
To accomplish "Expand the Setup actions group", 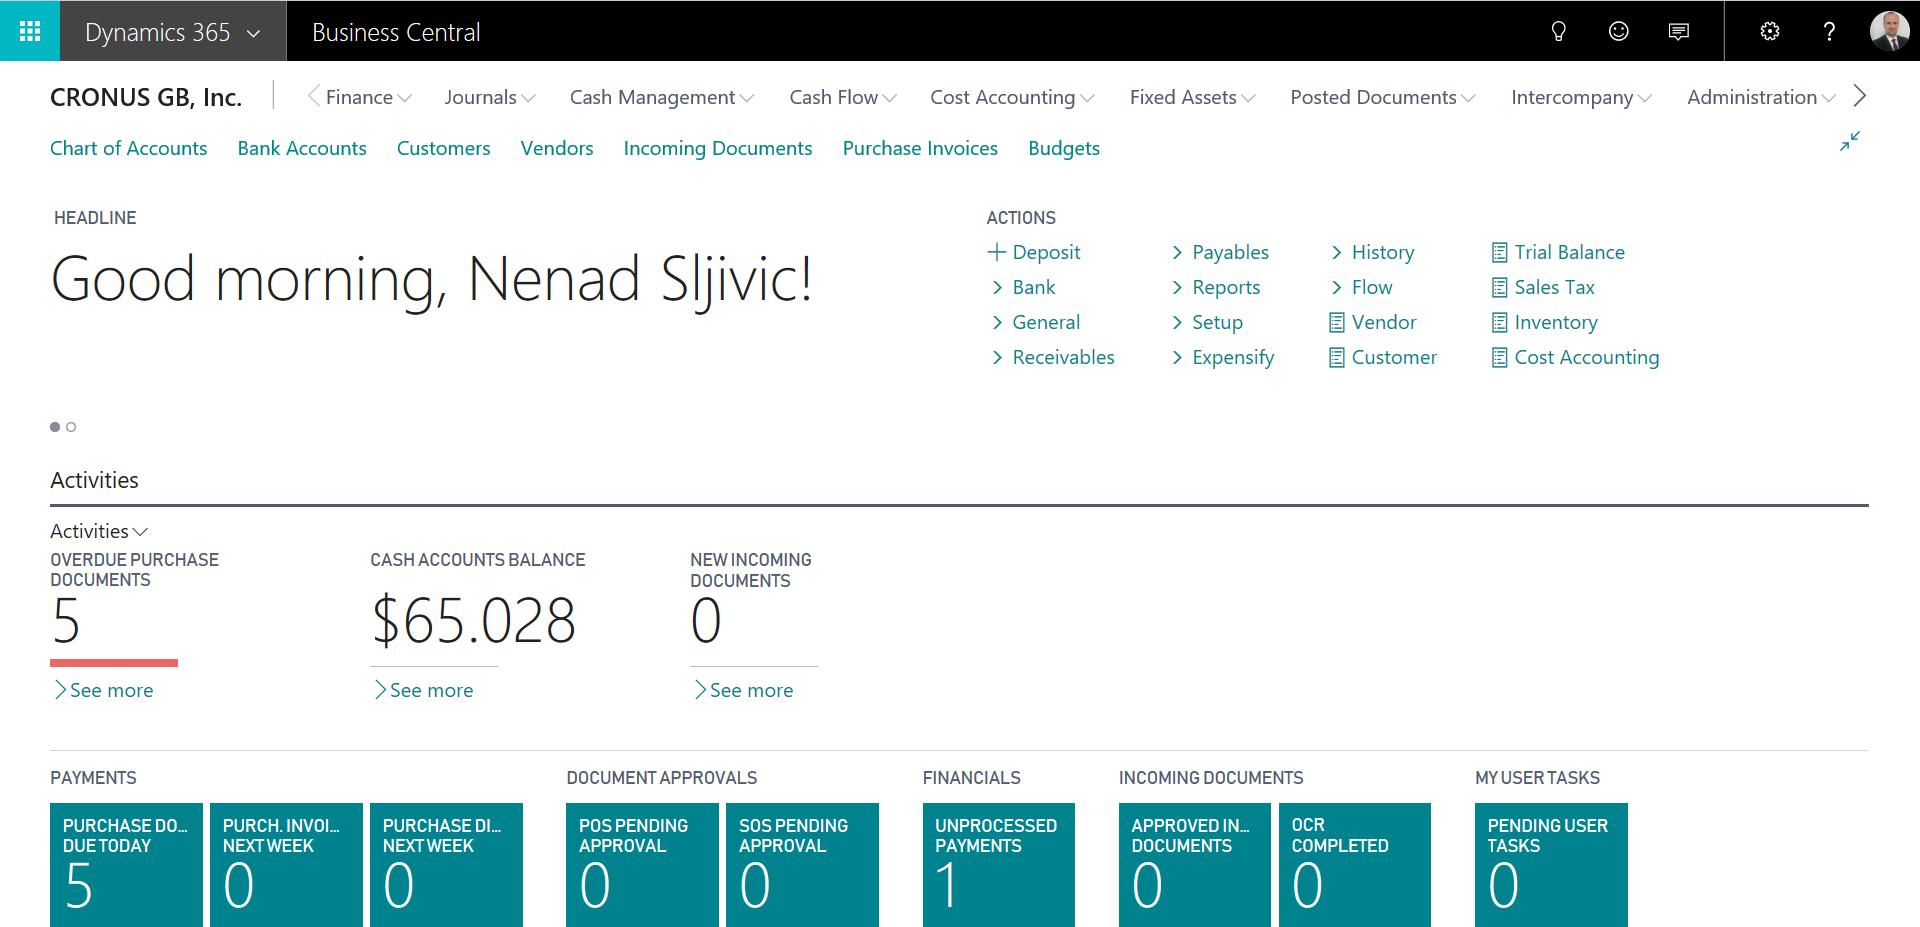I will [1207, 322].
